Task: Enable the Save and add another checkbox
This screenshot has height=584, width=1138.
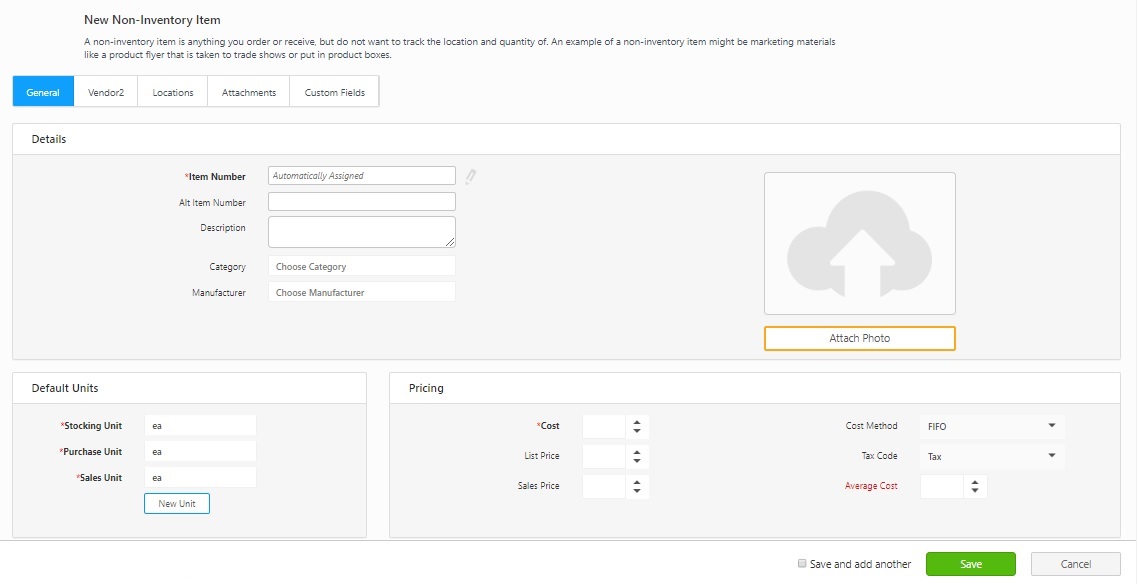Action: 802,564
